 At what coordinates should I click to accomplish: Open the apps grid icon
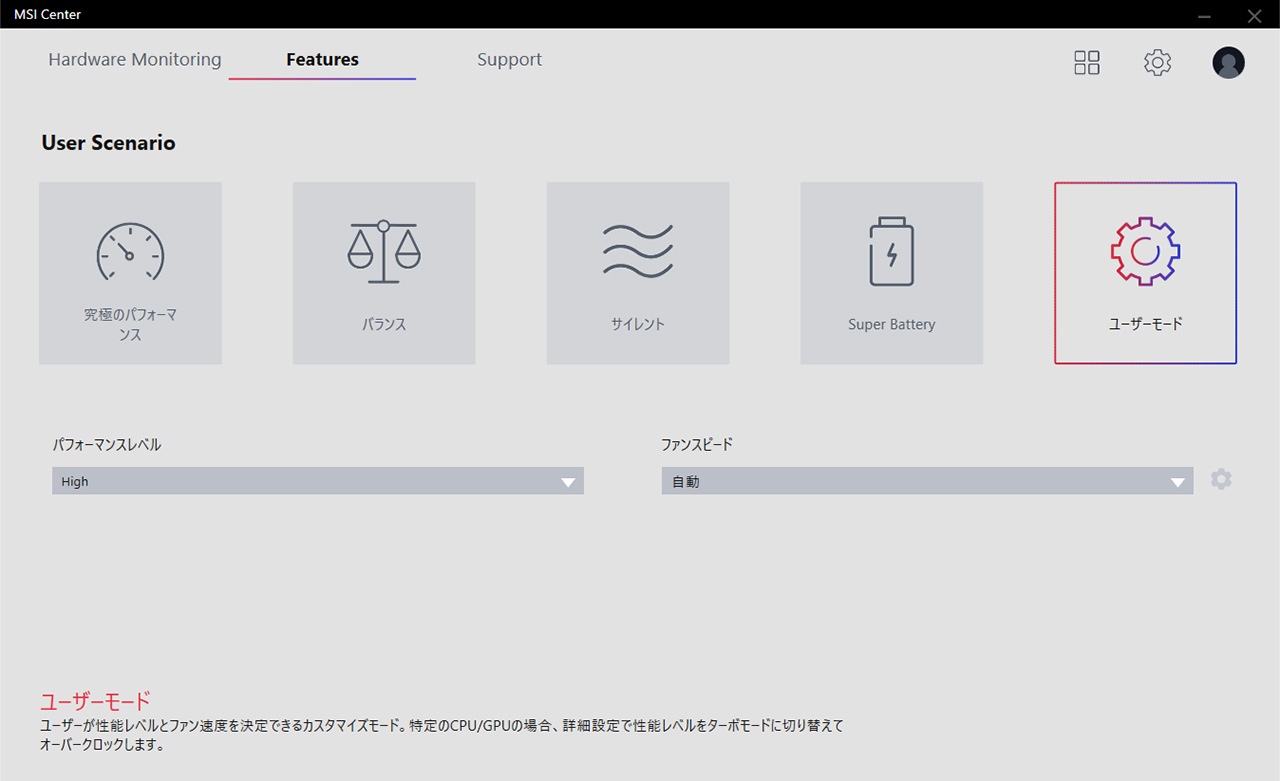pyautogui.click(x=1087, y=63)
